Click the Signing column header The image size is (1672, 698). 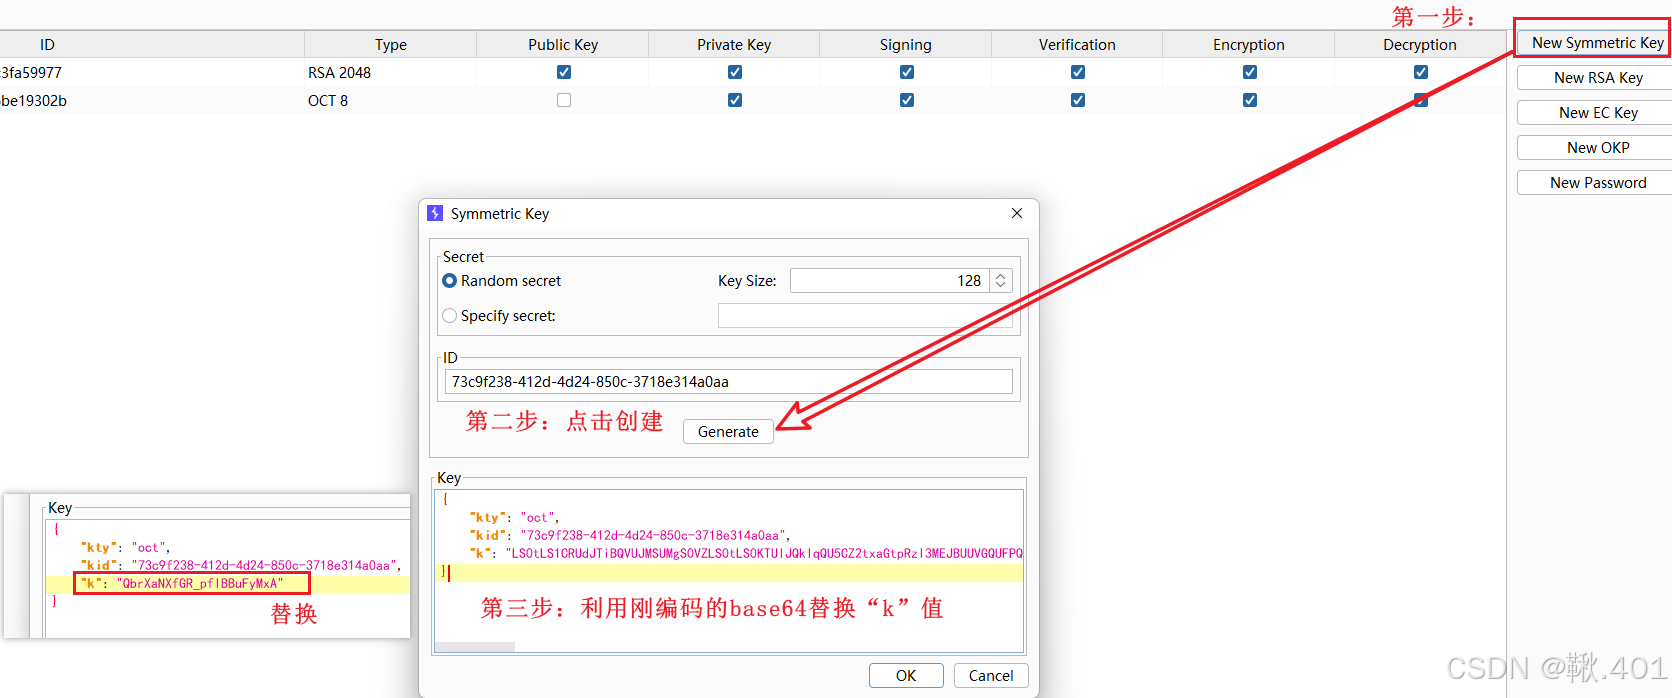point(906,45)
